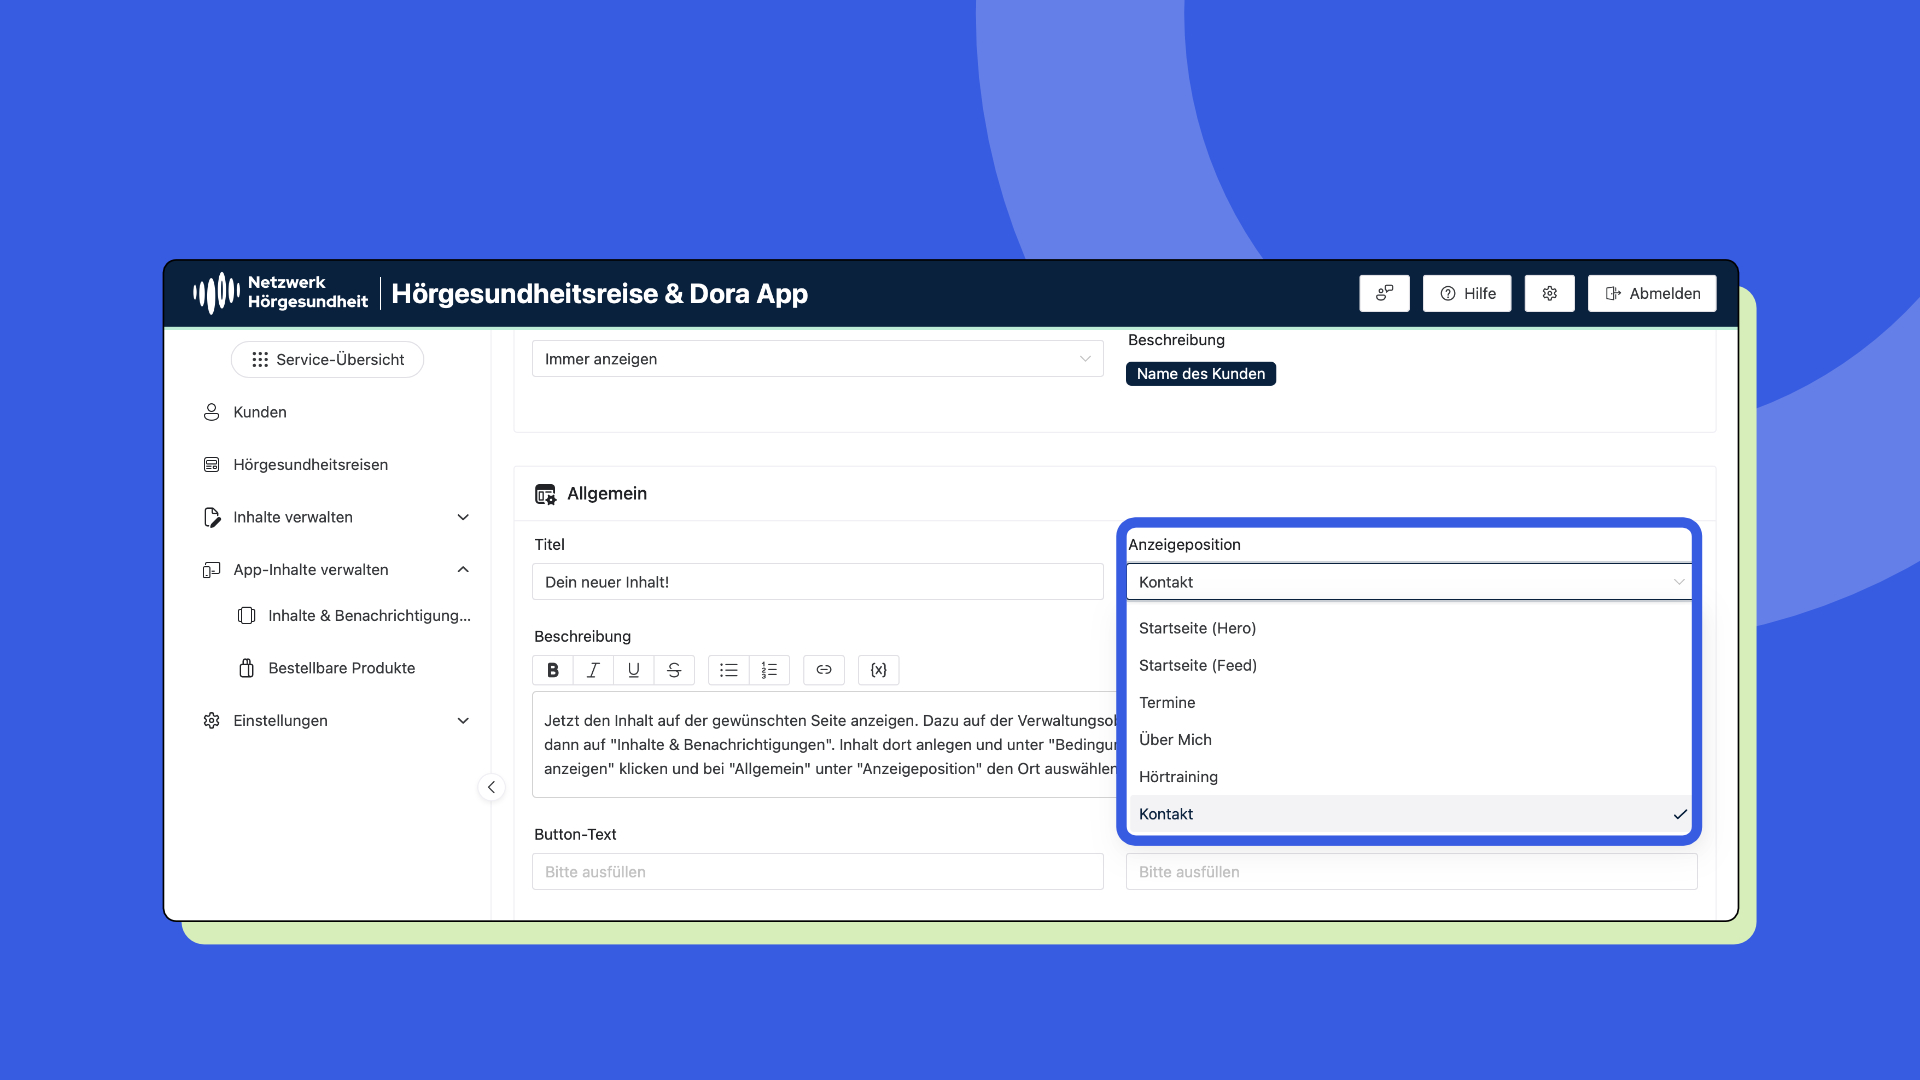Click the Allgemein section icon
Image resolution: width=1920 pixels, height=1080 pixels.
(545, 494)
